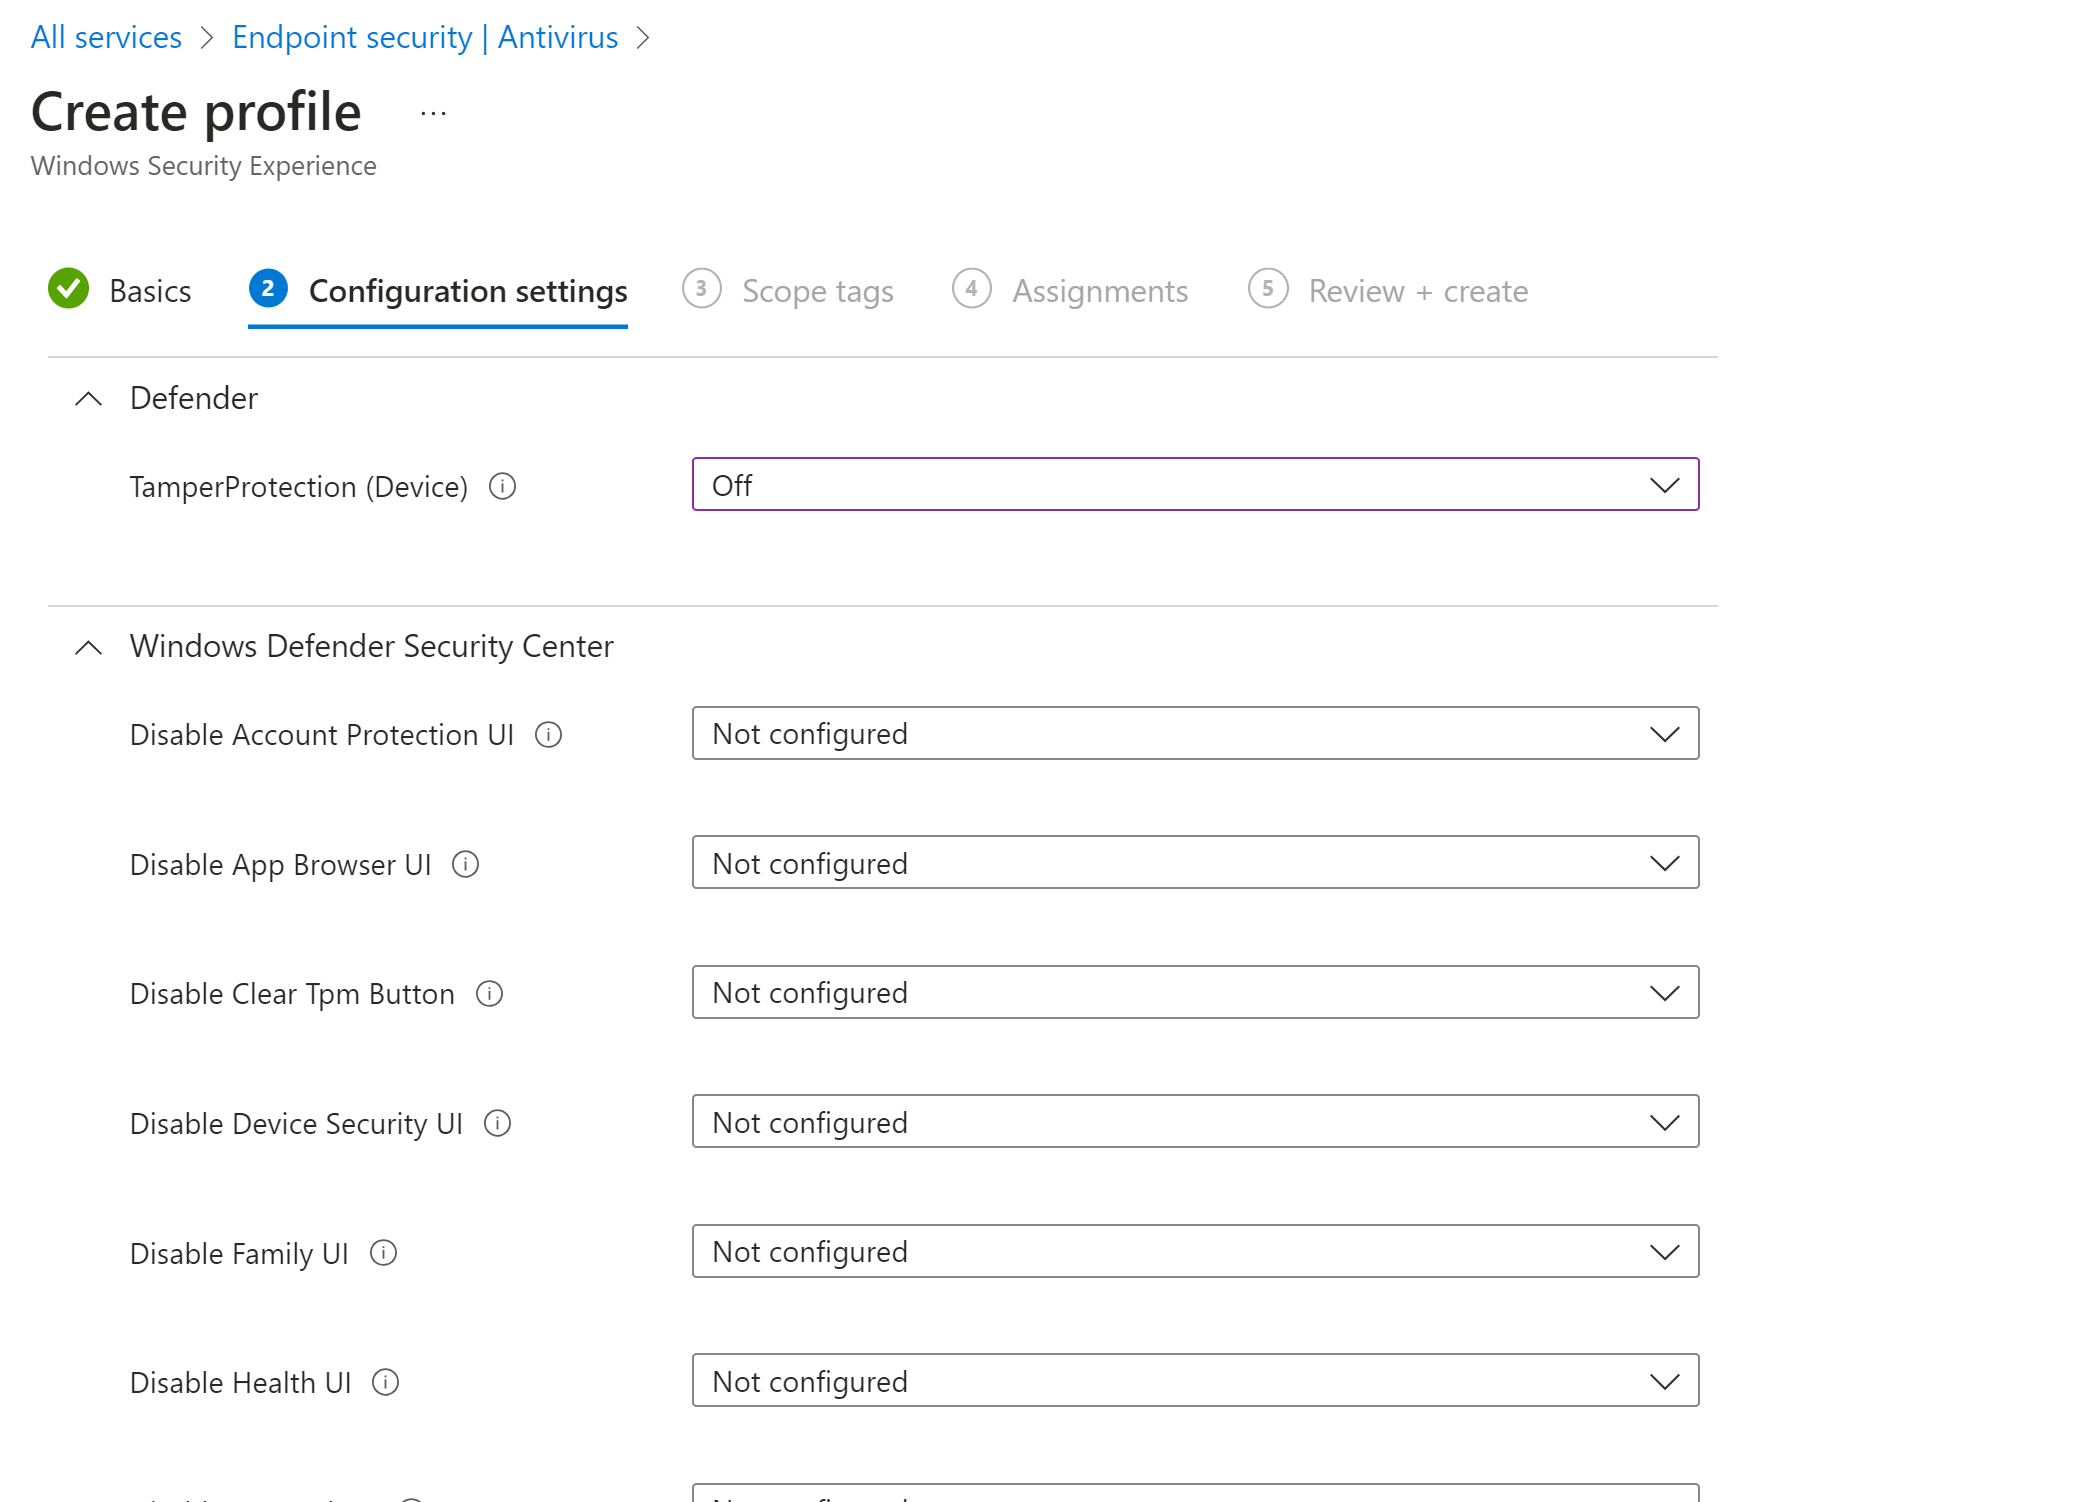Open the Assignments step
Image resolution: width=2083 pixels, height=1502 pixels.
[x=1100, y=291]
